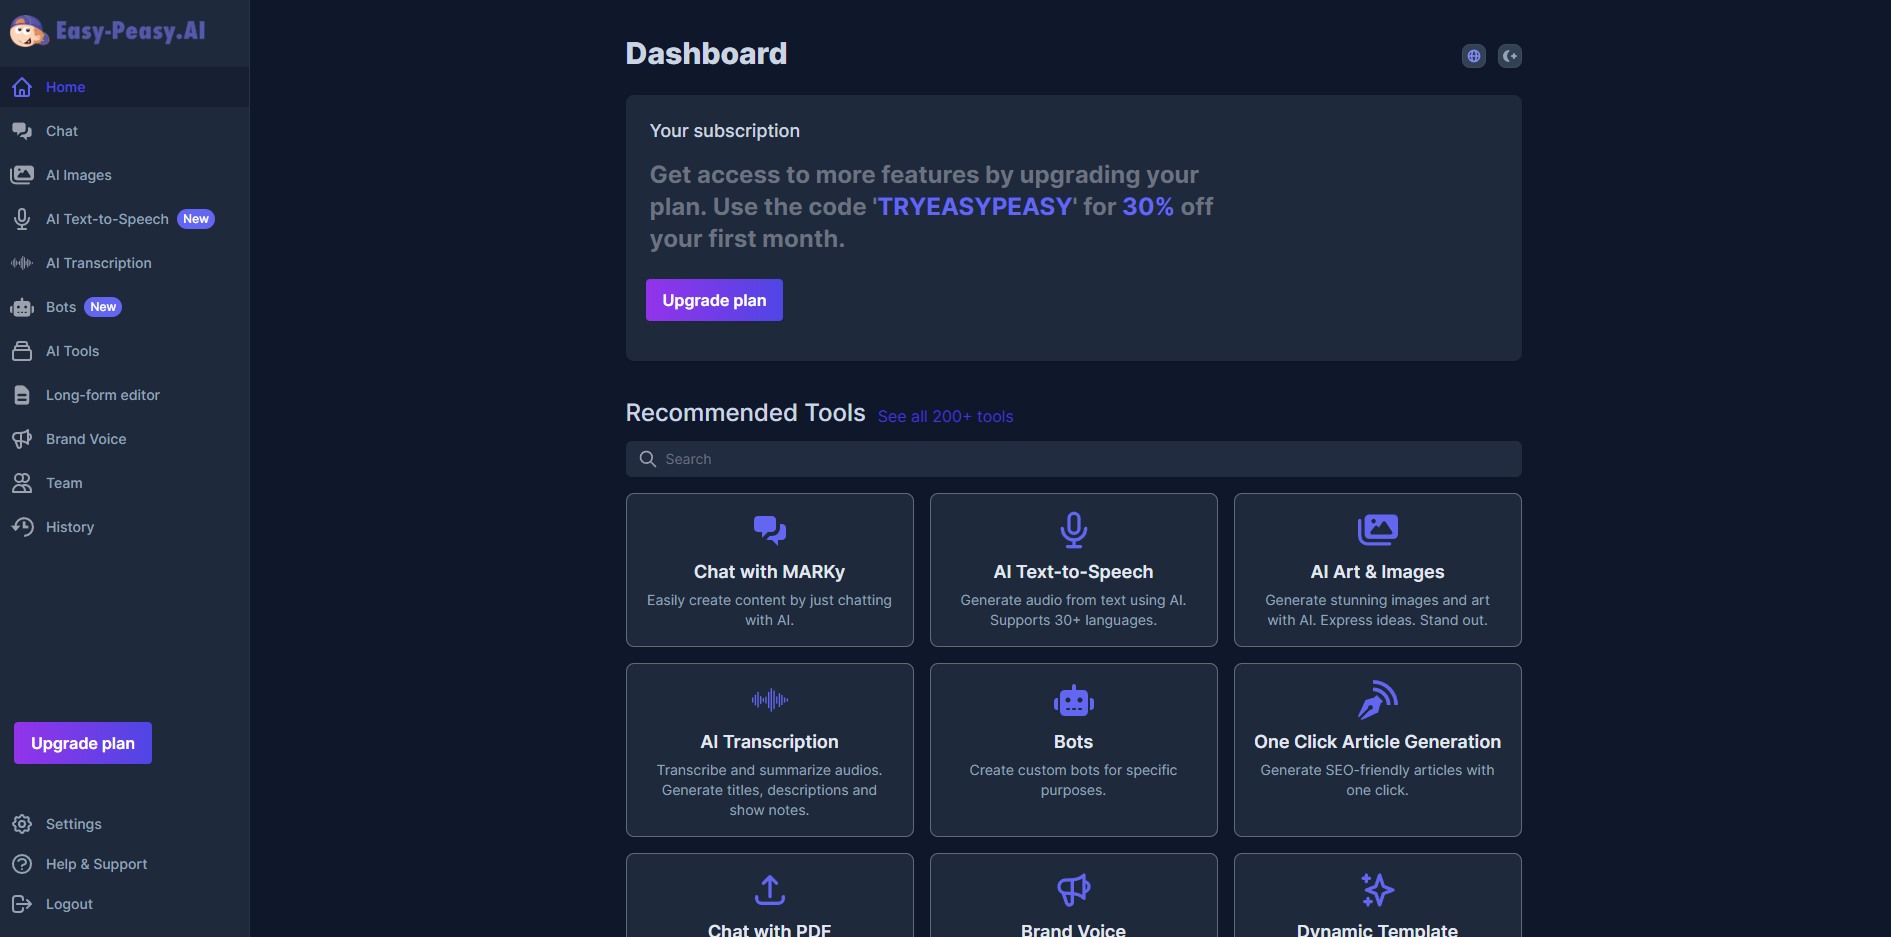
Task: Click the megaphone icon on Brand Voice card
Action: click(x=1074, y=889)
